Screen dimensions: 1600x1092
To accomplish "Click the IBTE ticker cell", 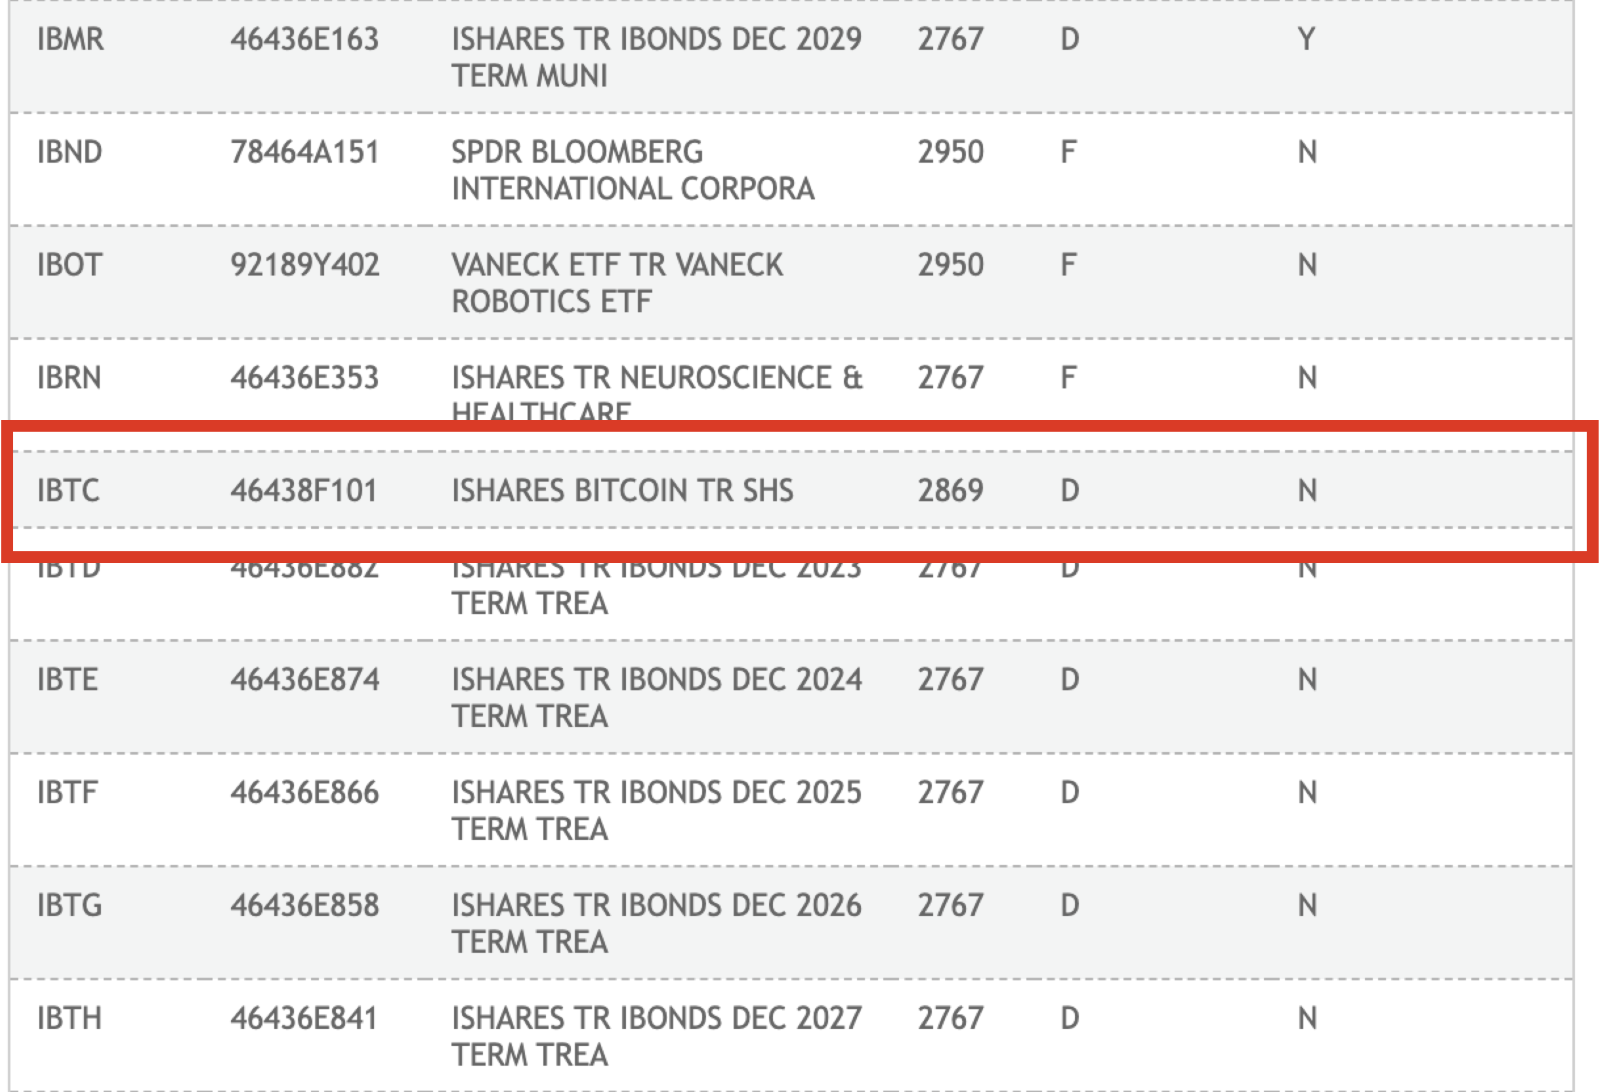I will coord(67,680).
